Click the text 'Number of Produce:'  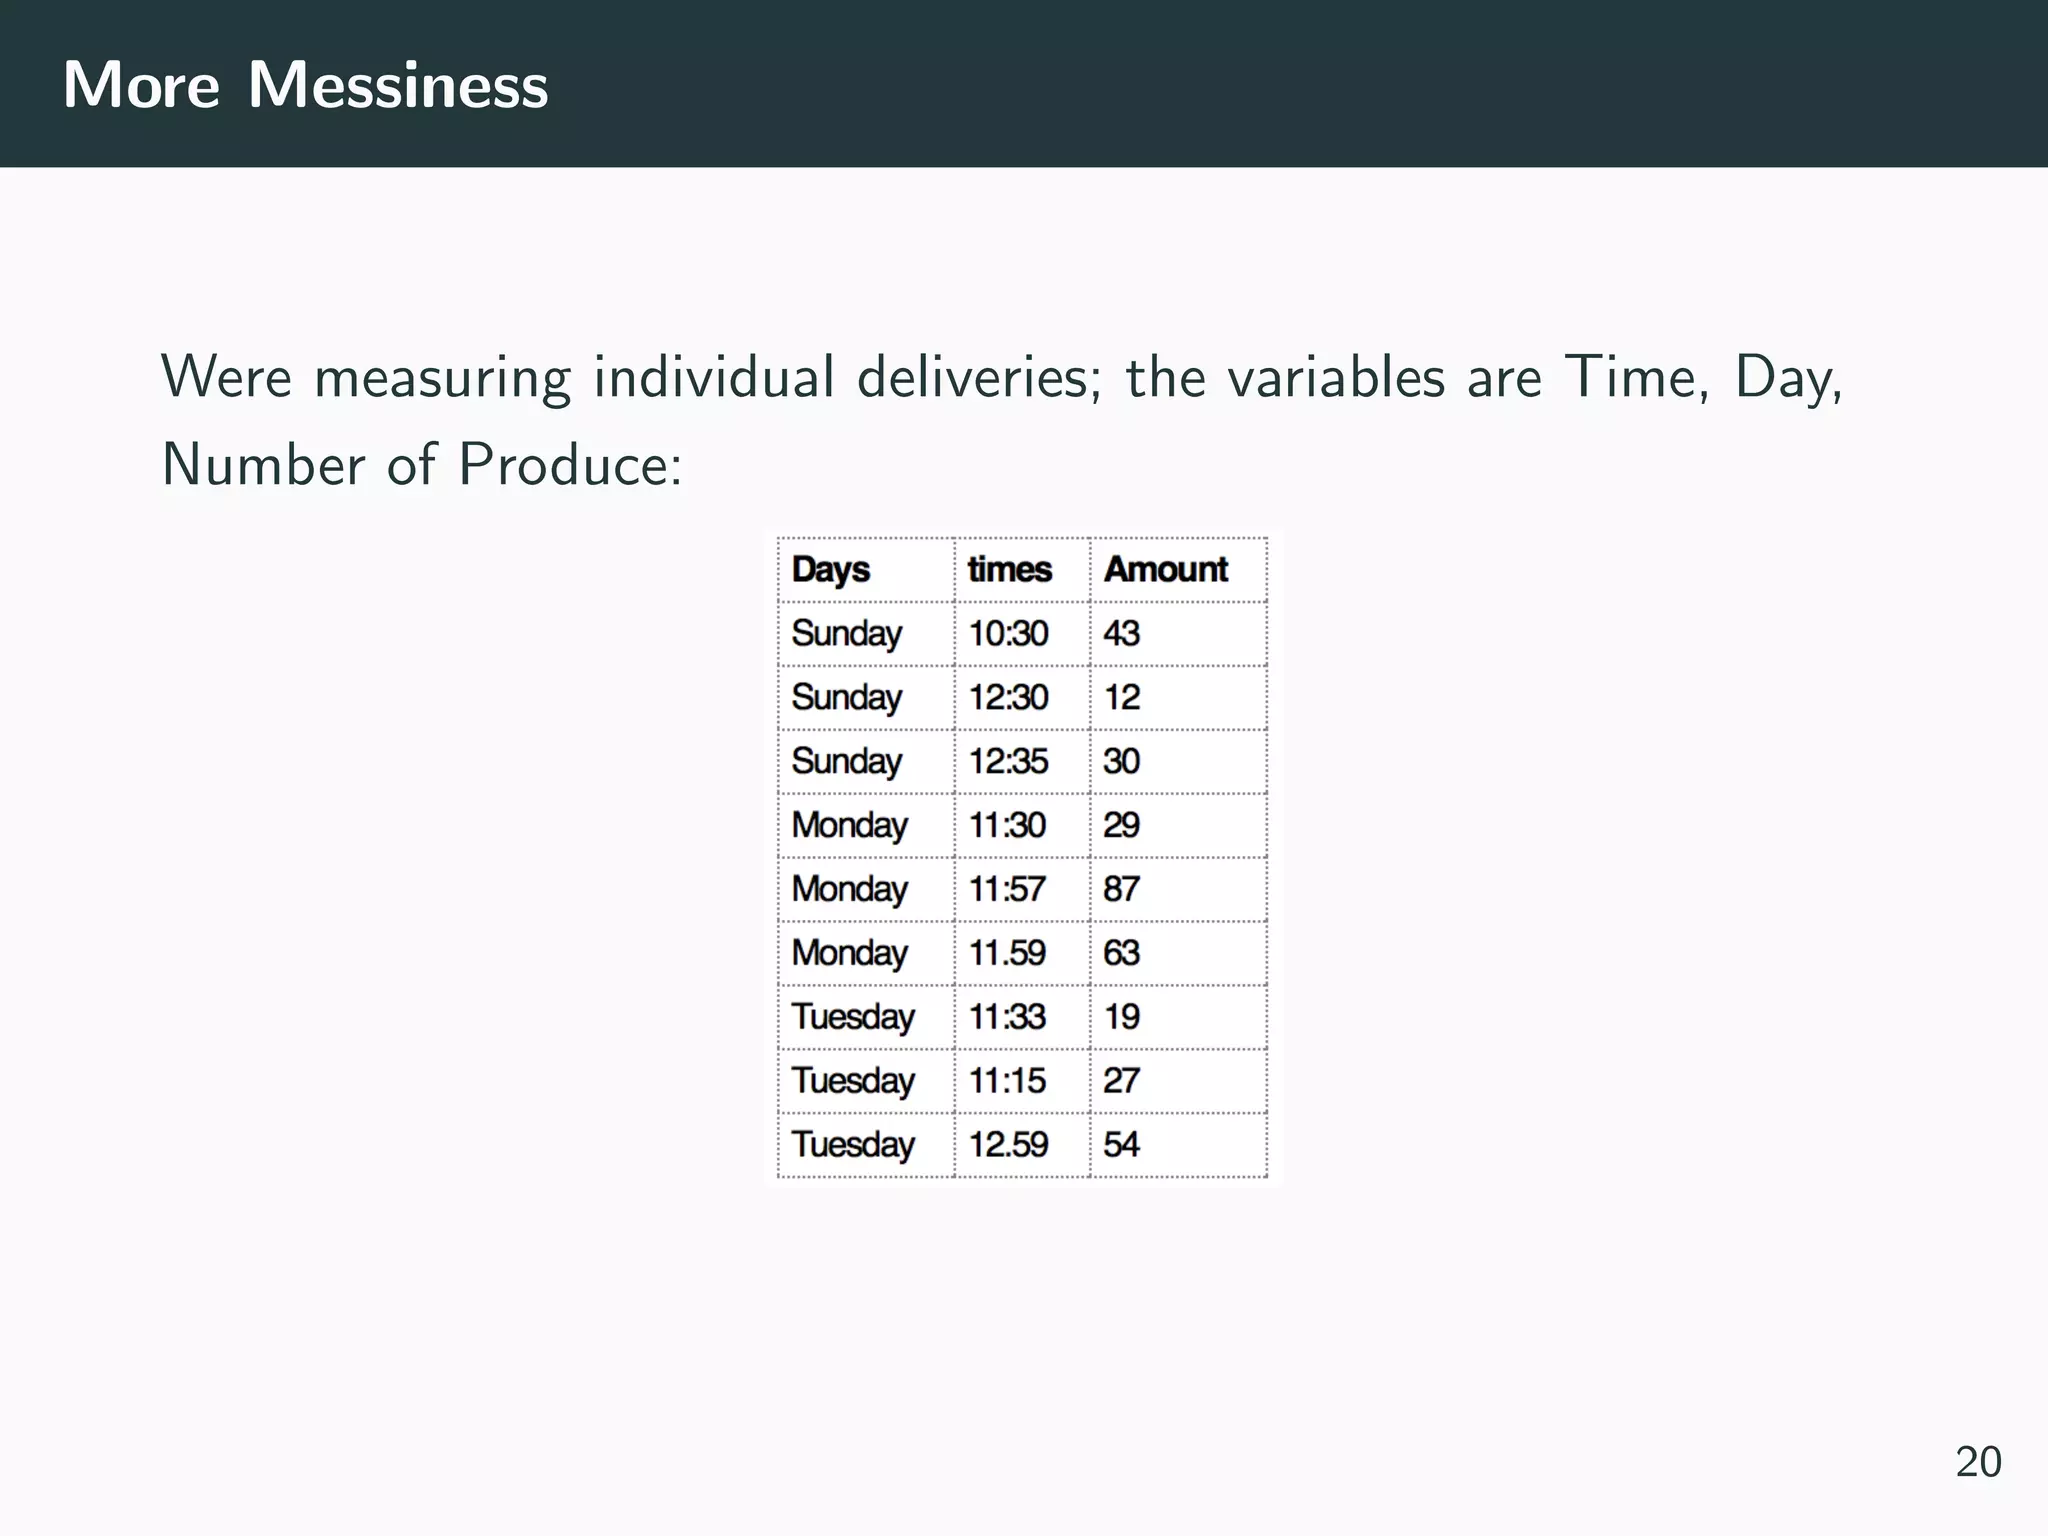422,465
